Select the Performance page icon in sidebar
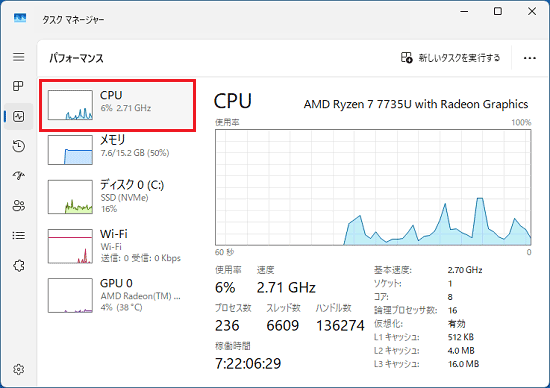Image resolution: width=550 pixels, height=388 pixels. 19,116
